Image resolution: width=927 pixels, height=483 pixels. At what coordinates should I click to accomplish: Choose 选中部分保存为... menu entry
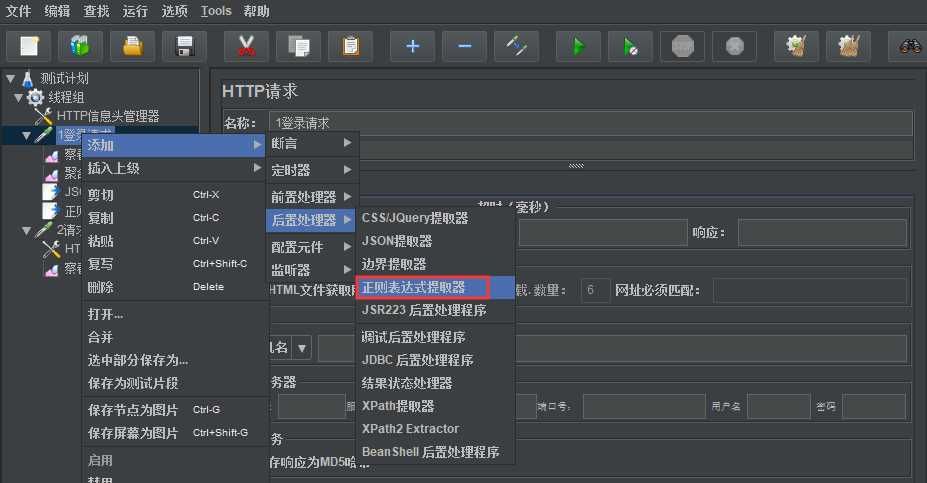click(x=174, y=360)
